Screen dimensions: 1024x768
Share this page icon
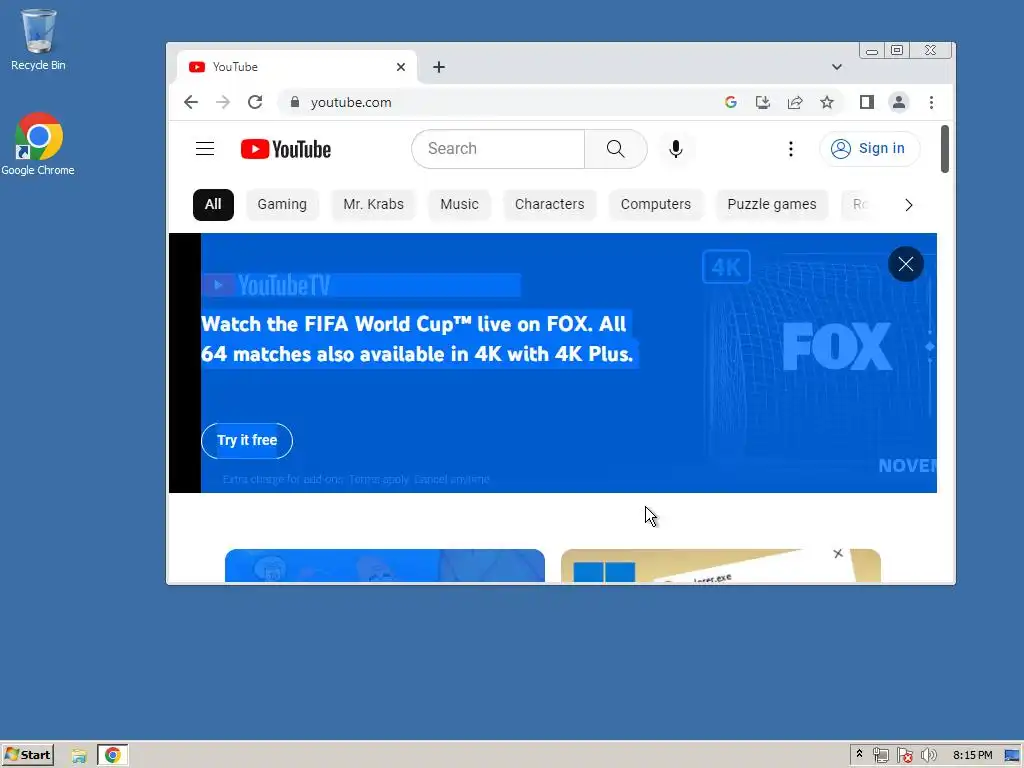click(795, 103)
